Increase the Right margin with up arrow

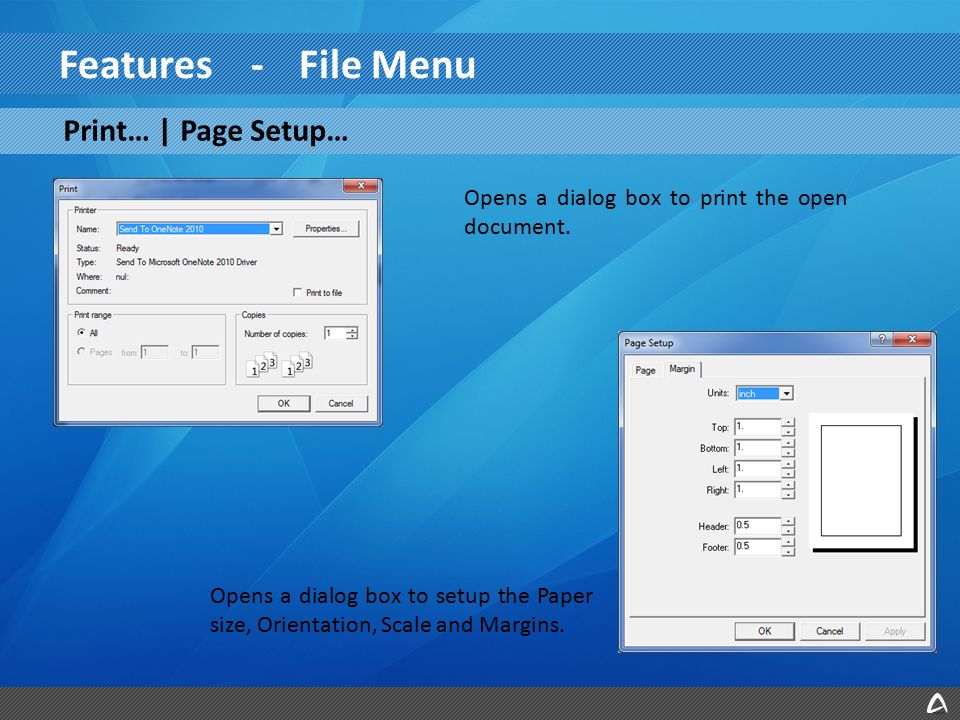[x=789, y=485]
